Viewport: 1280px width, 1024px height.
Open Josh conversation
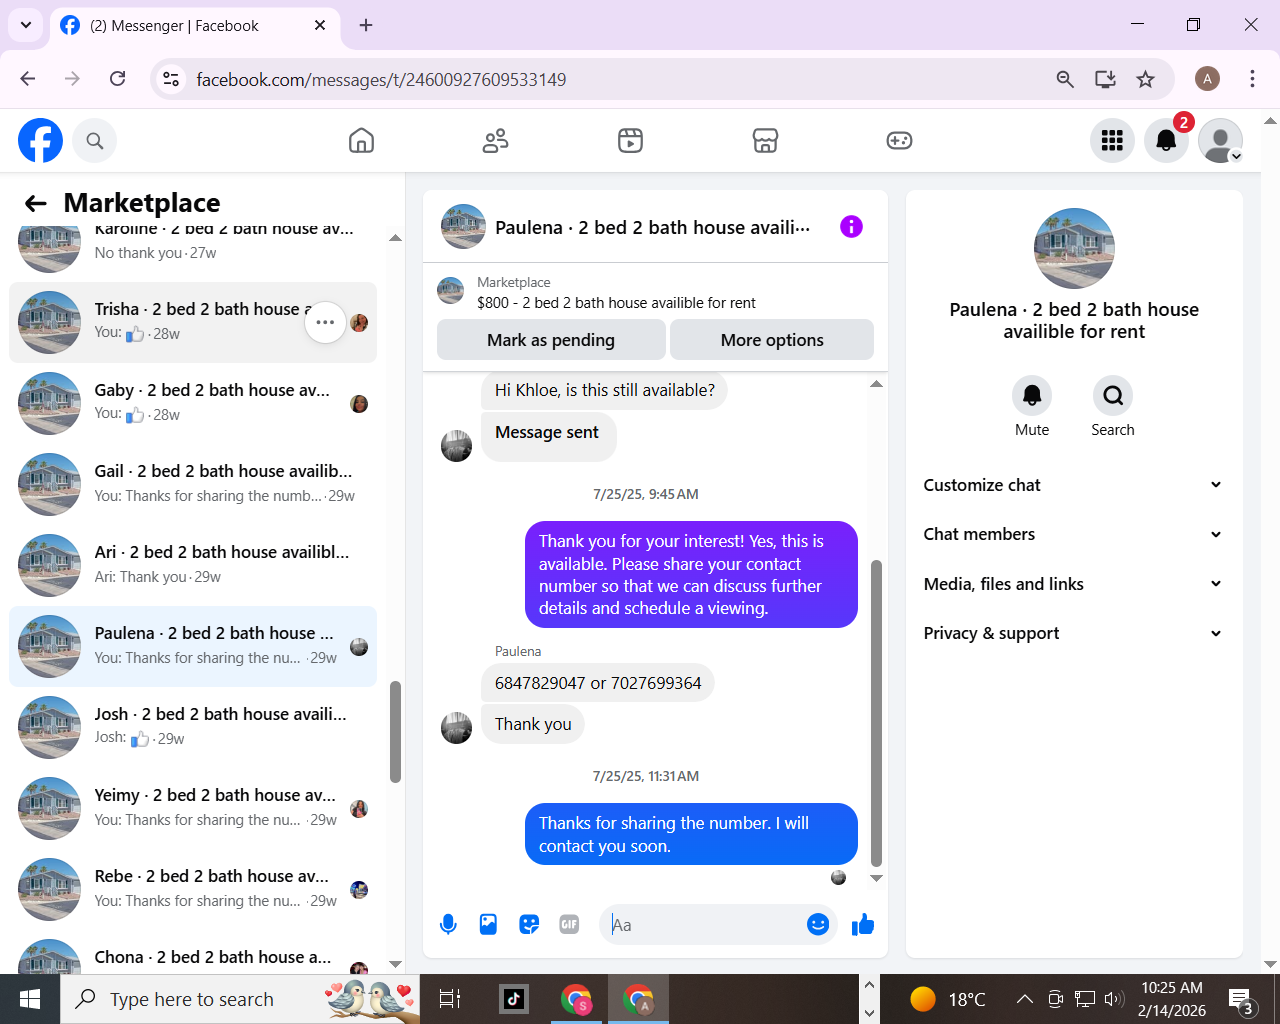coord(193,727)
